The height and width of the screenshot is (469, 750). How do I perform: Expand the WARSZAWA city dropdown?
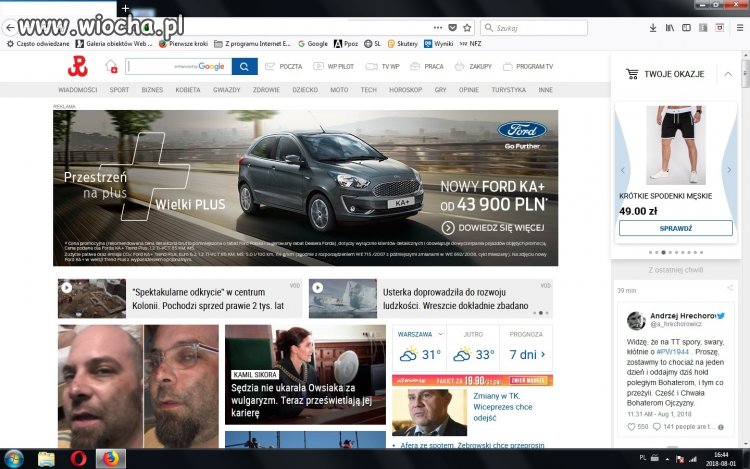point(420,334)
